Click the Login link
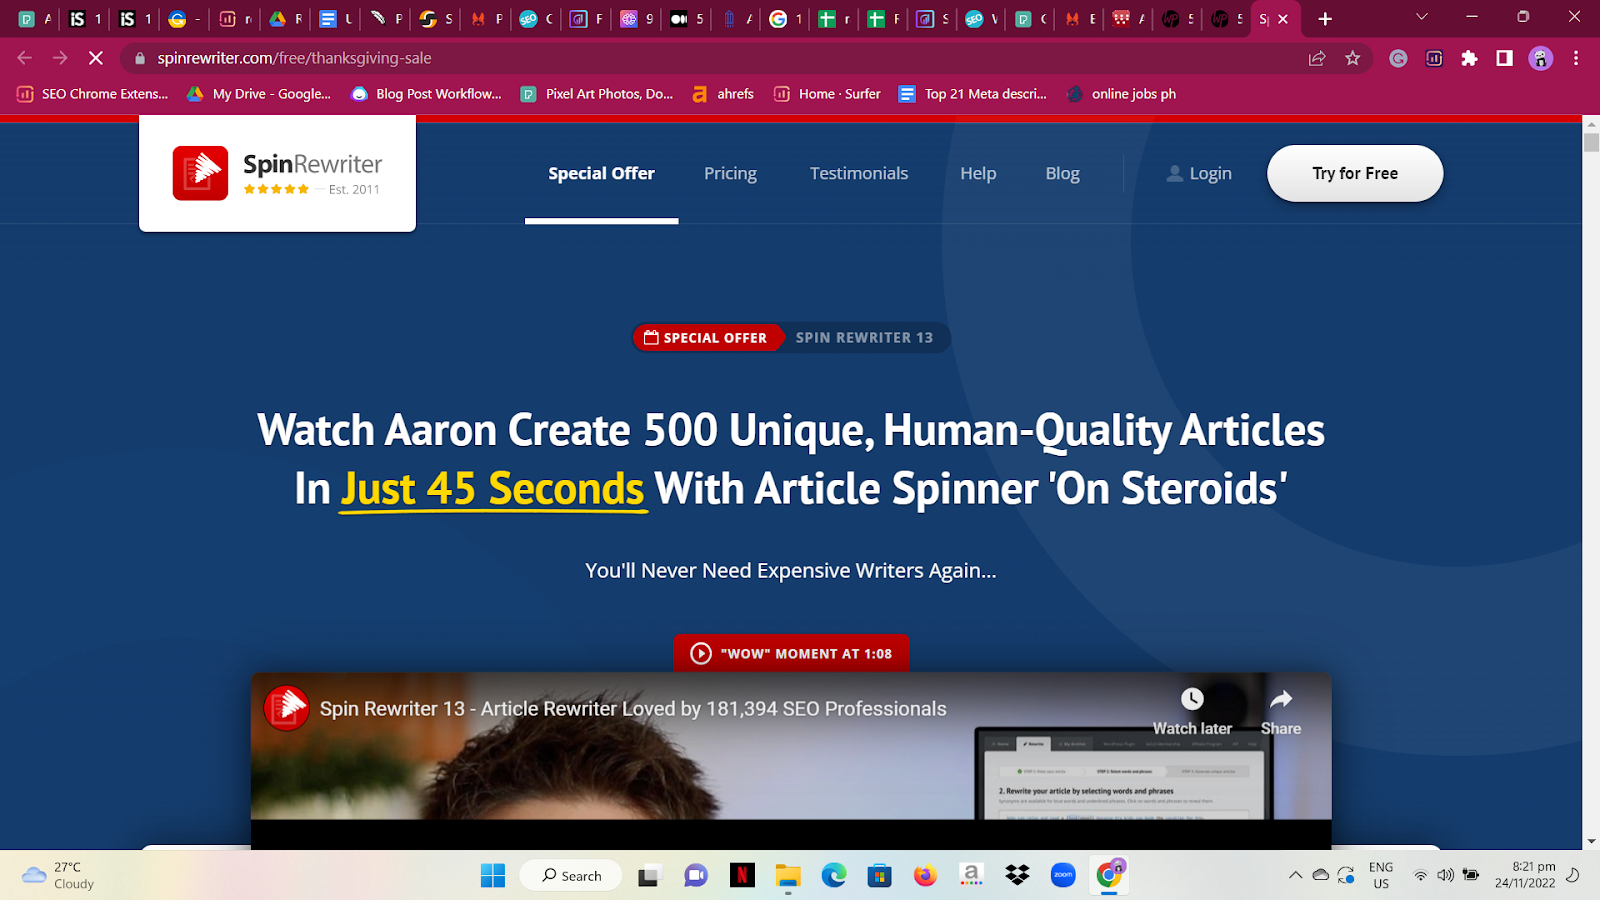 [1199, 173]
